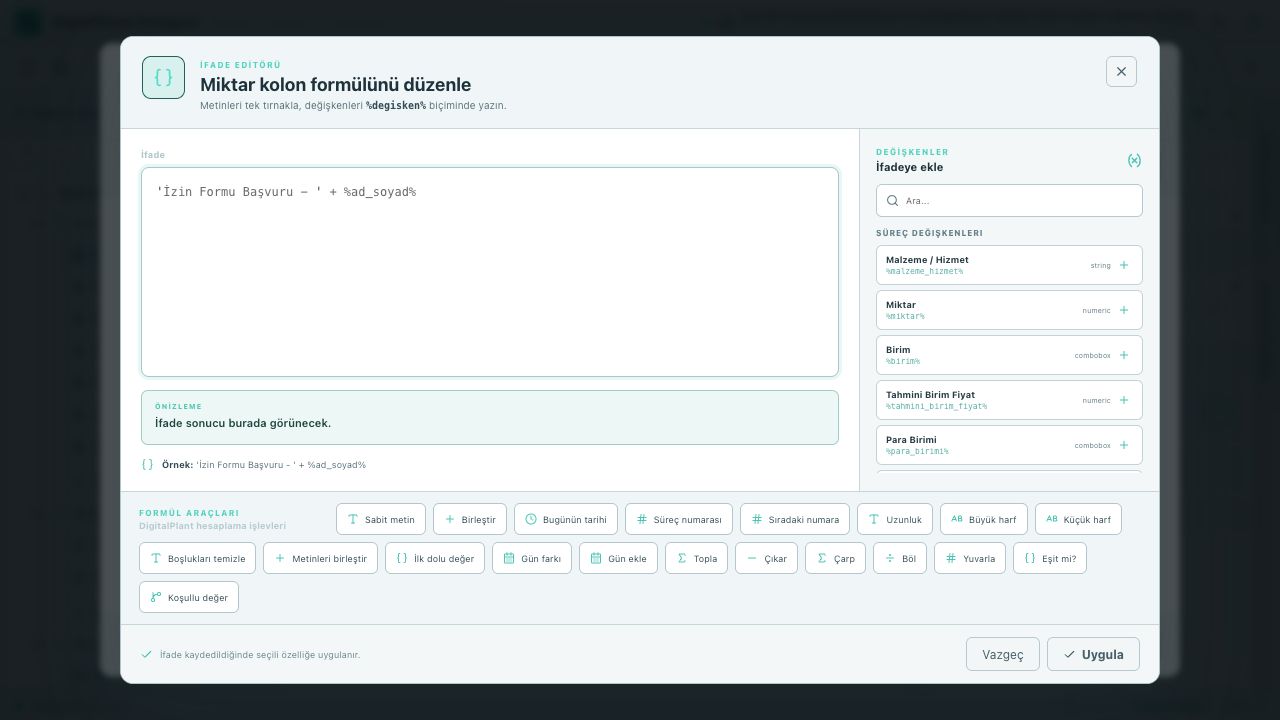
Task: Insert the İlk dolu değer function
Action: point(435,558)
